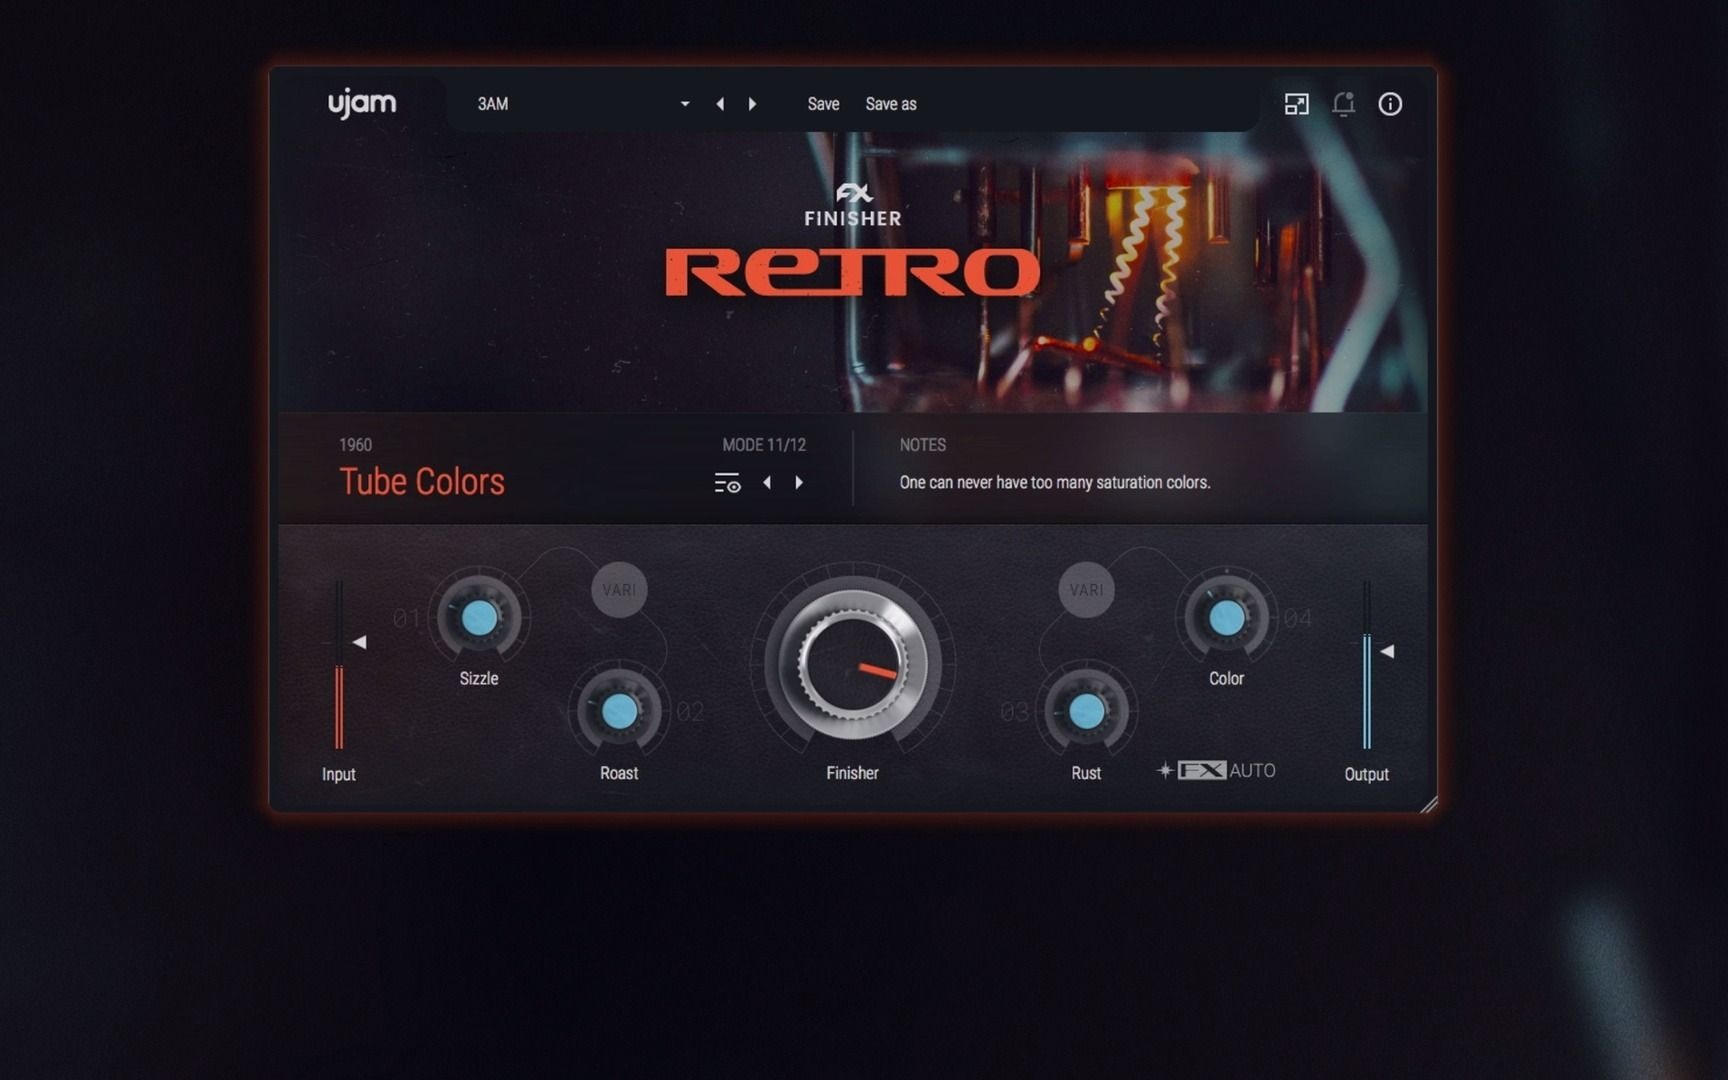
Task: Open the 3AM preset dropdown arrow
Action: pos(685,104)
